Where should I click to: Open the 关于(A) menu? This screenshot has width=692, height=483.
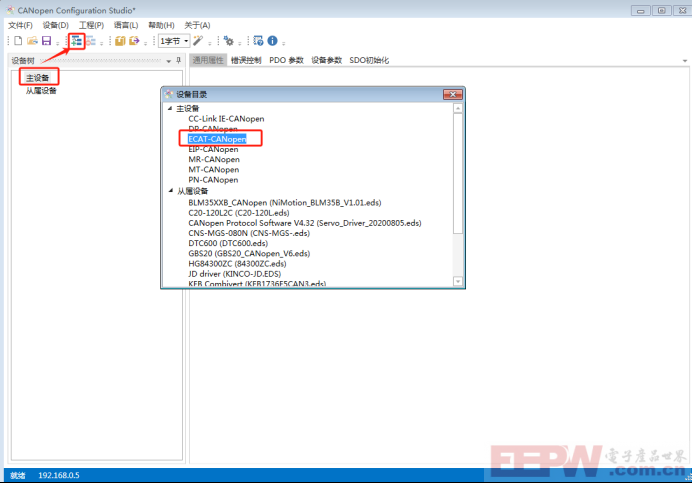197,25
